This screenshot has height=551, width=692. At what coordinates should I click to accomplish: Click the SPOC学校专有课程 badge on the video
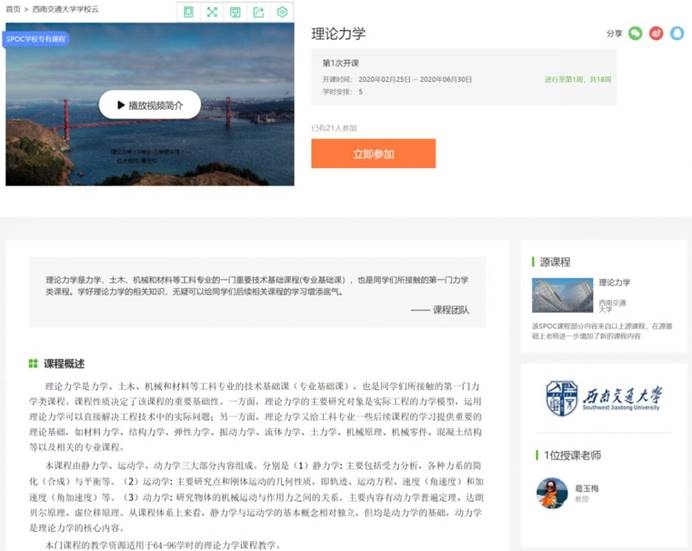click(35, 39)
